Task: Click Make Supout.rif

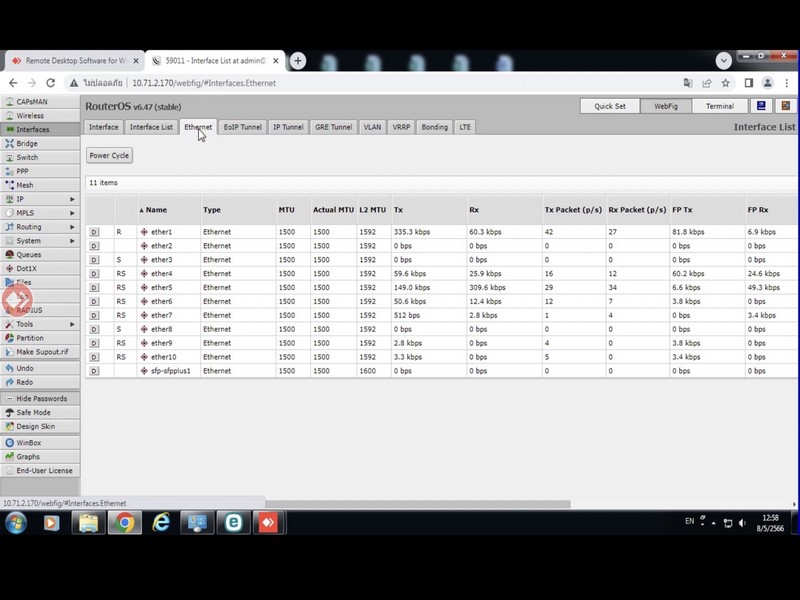Action: [40, 352]
